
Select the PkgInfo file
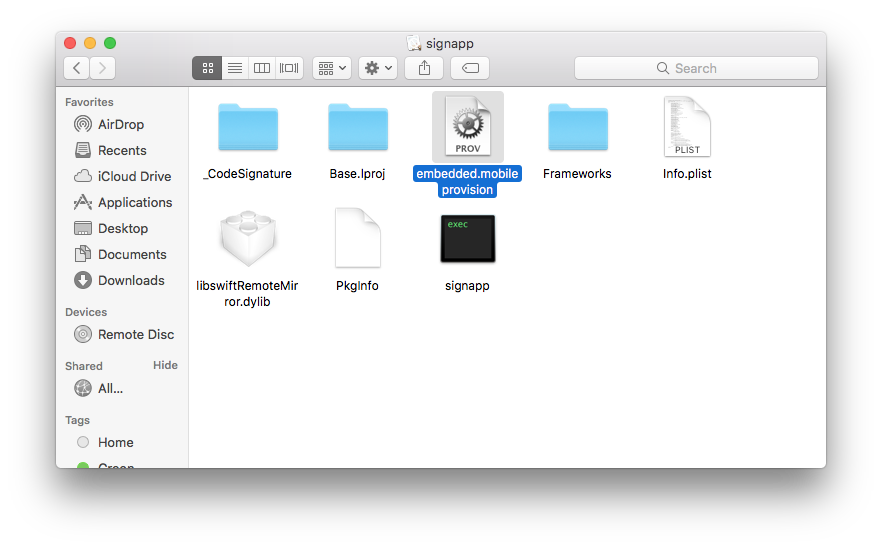[x=357, y=240]
